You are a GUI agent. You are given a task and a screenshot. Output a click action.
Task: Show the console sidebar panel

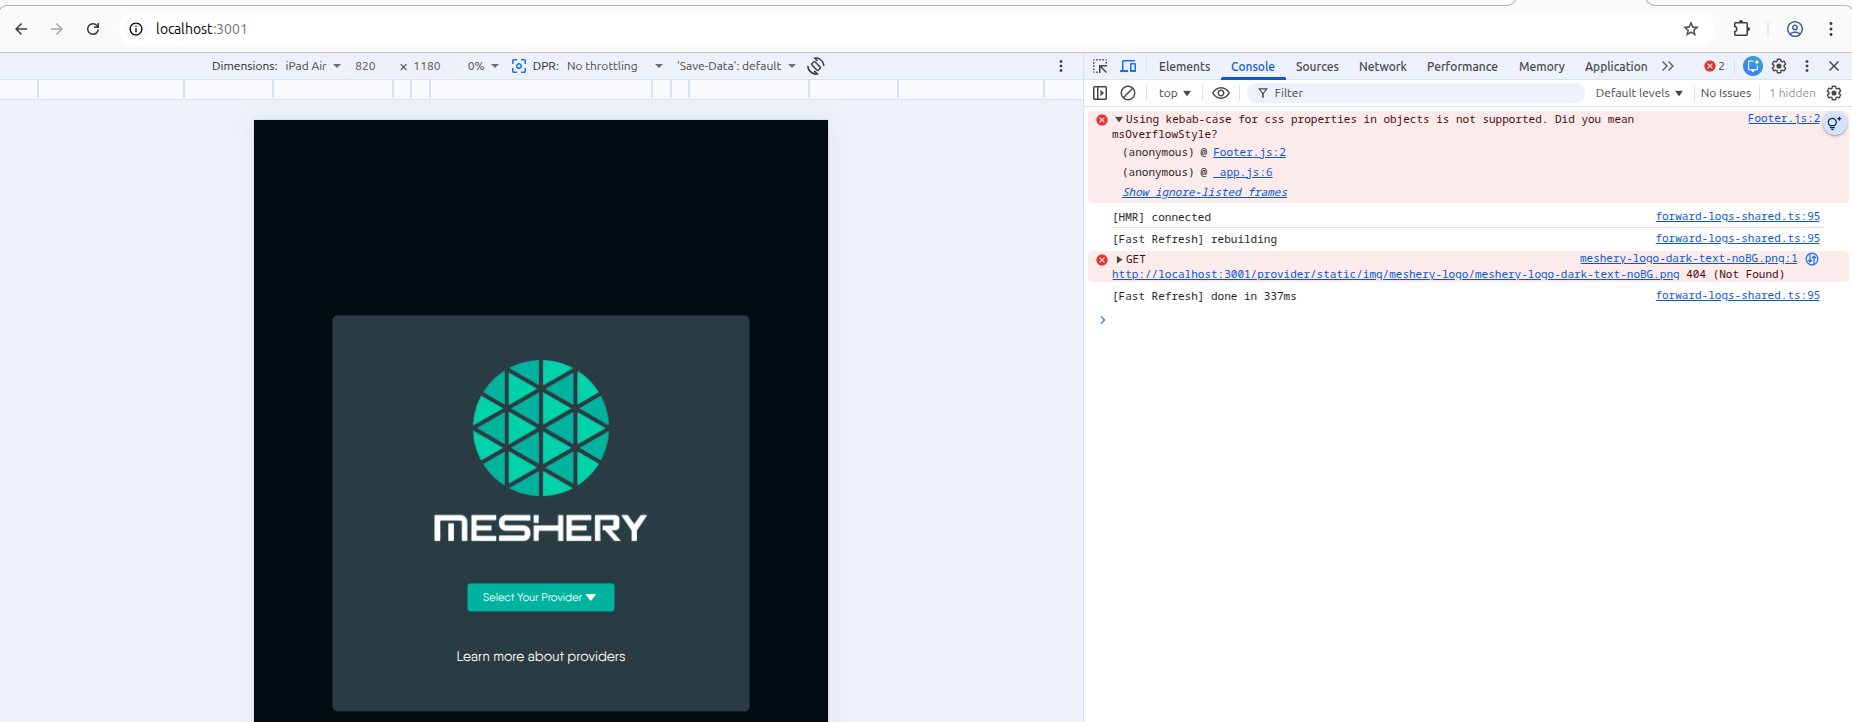tap(1100, 93)
